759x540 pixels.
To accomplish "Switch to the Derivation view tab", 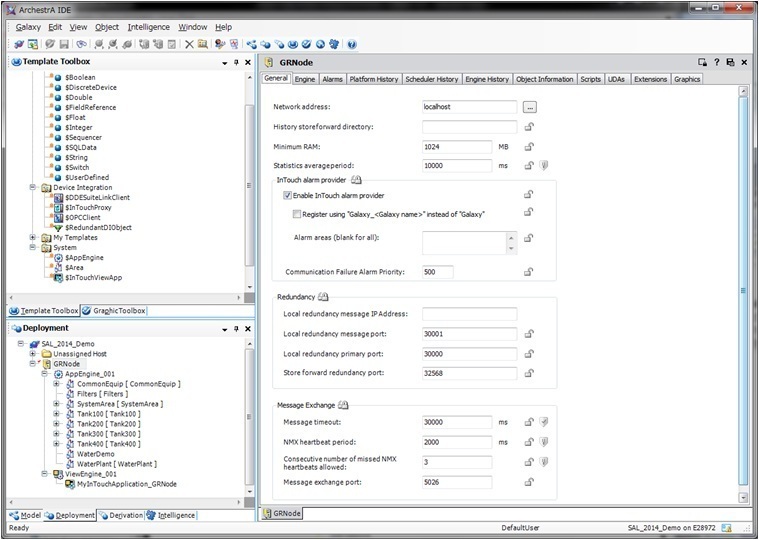I will pos(120,516).
